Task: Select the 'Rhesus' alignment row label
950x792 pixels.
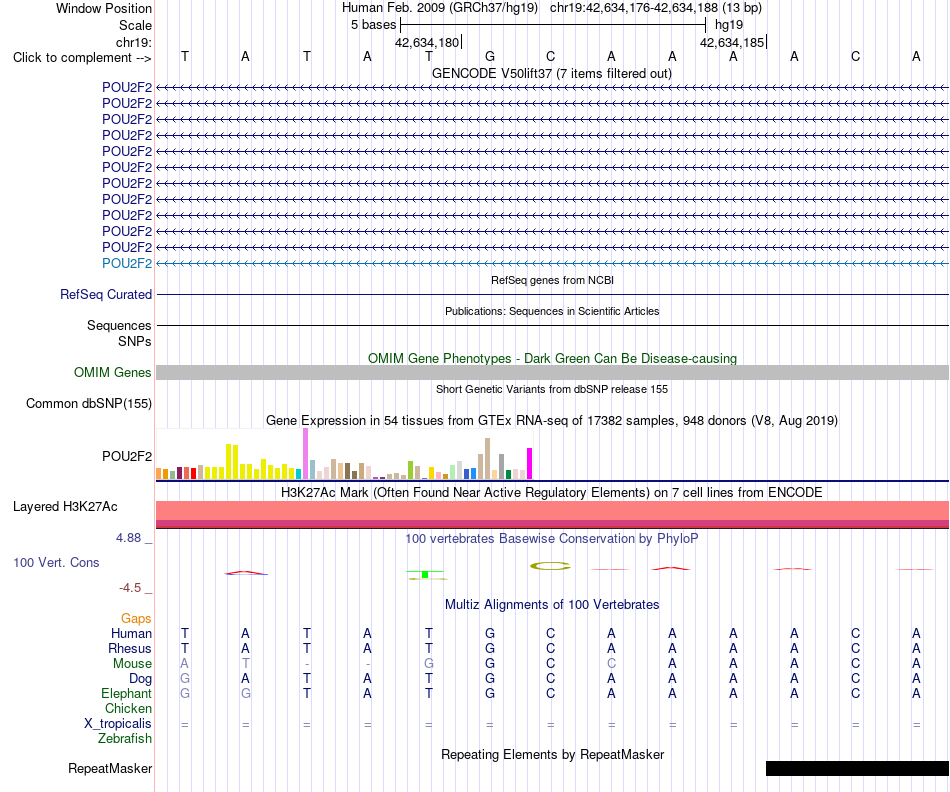Action: click(x=130, y=648)
